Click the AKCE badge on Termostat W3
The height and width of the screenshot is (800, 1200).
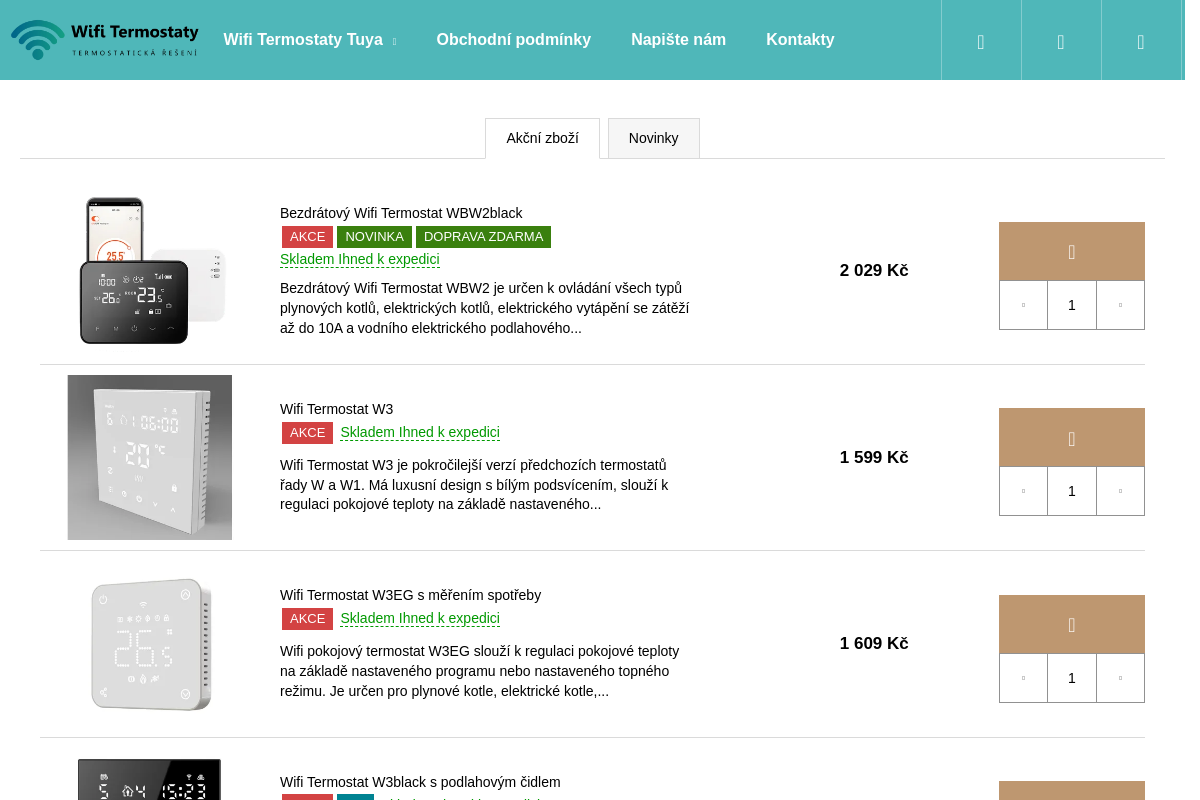307,433
